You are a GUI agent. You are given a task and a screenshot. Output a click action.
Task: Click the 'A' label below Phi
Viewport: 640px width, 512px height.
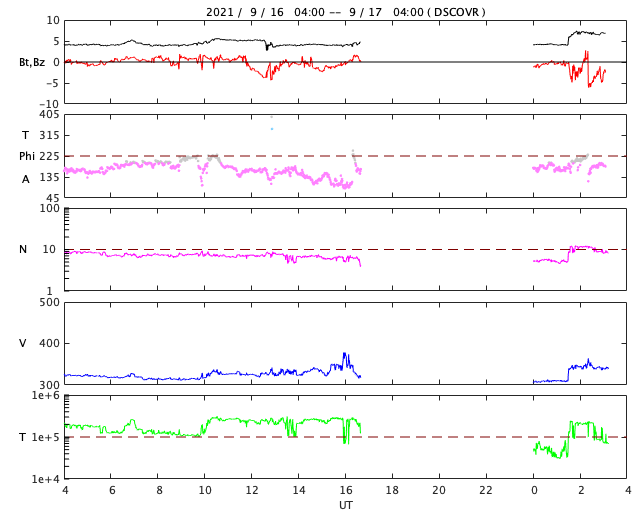point(25,179)
